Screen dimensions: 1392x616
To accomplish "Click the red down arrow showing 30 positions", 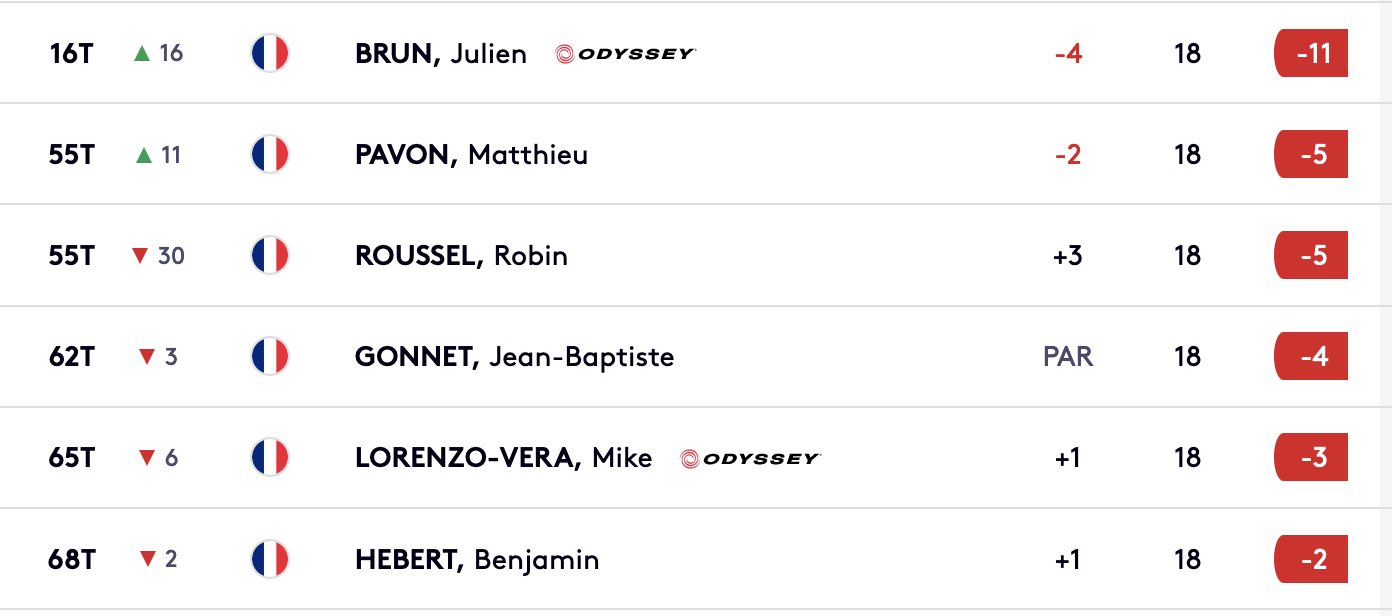I will pyautogui.click(x=140, y=256).
